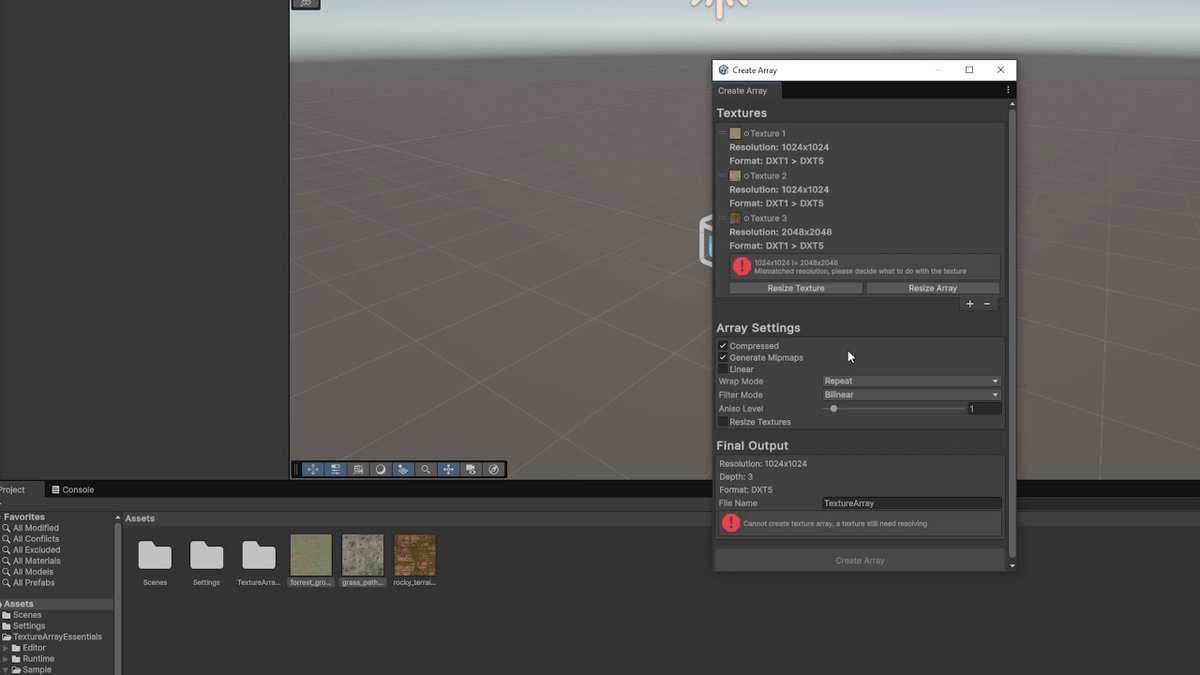Viewport: 1200px width, 675px height.
Task: Collapse the Sample folder in project tree
Action: pyautogui.click(x=6, y=670)
